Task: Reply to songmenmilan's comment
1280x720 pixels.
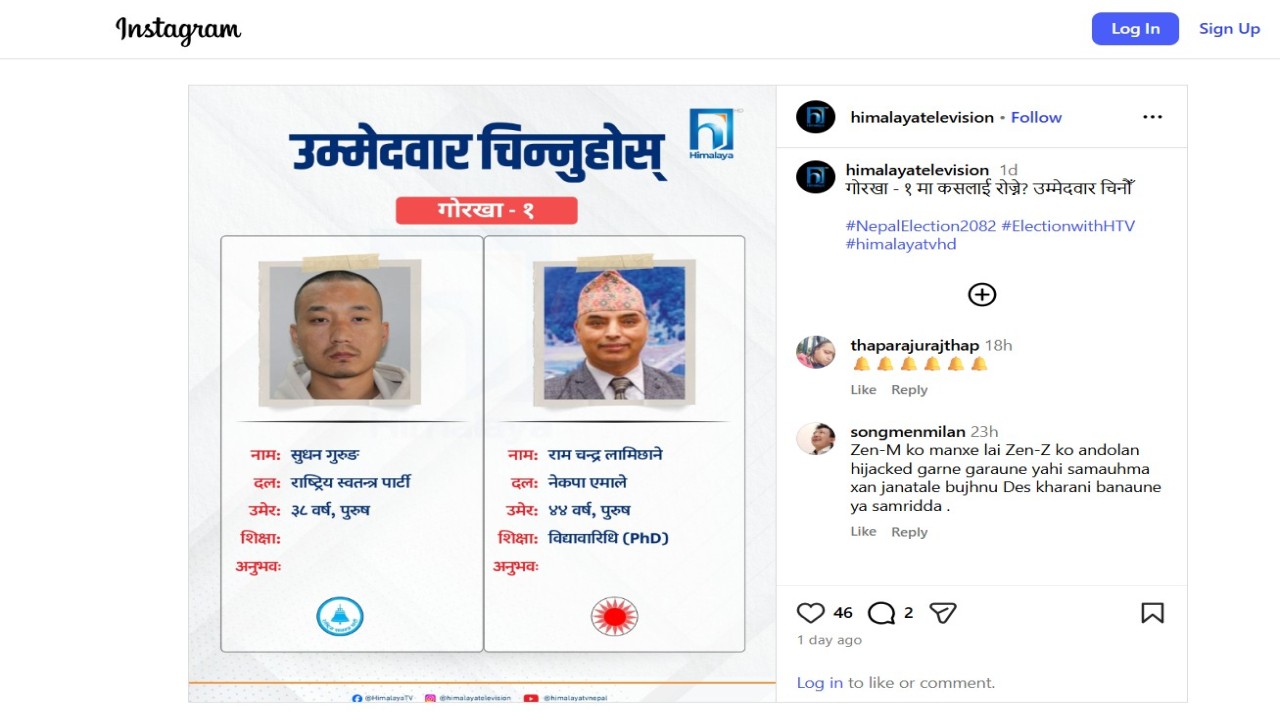Action: (x=909, y=532)
